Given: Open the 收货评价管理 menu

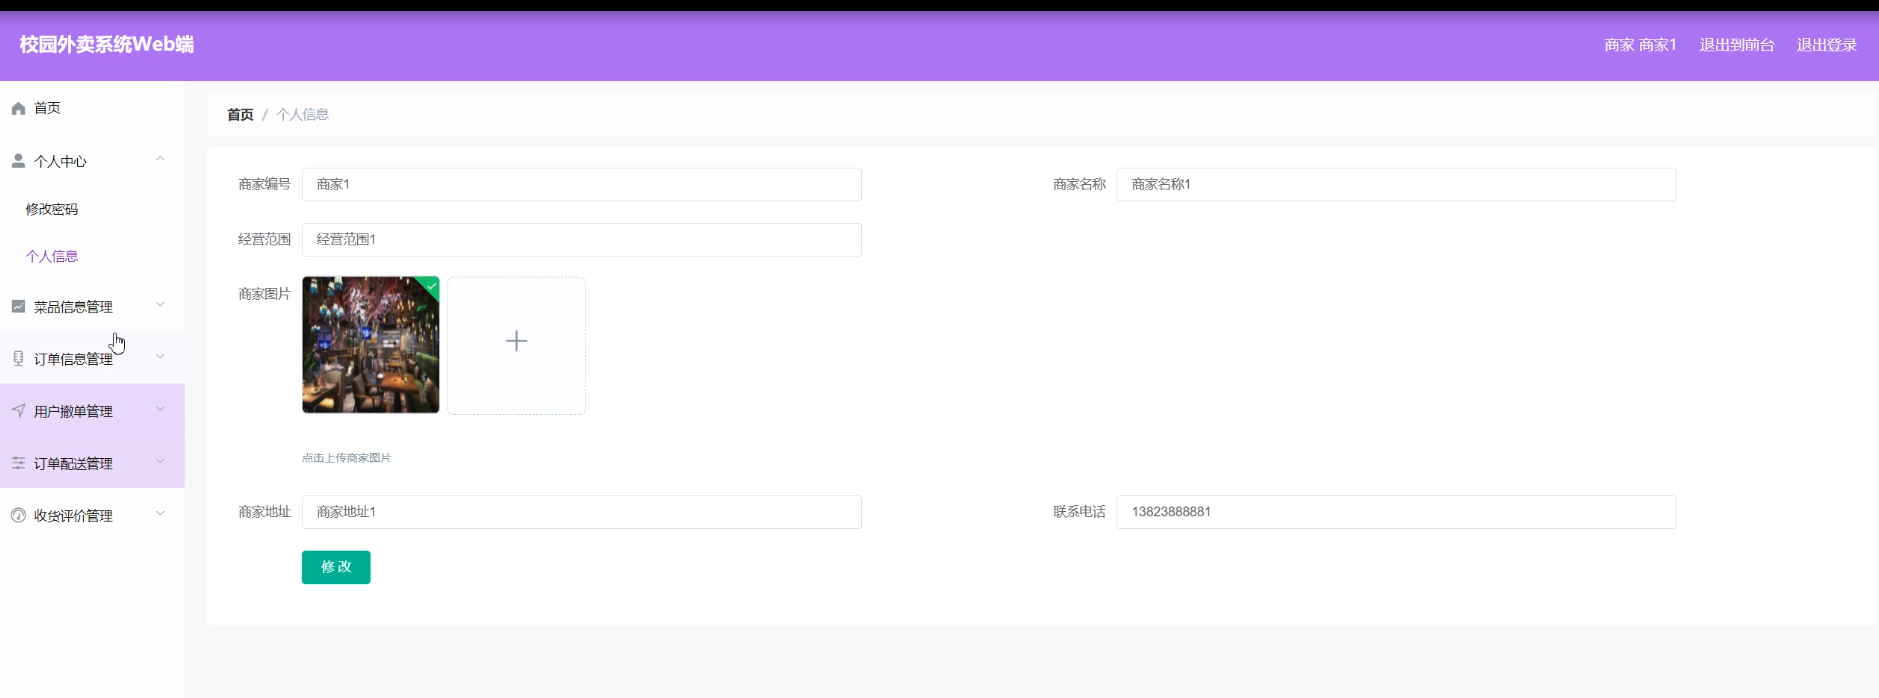Looking at the screenshot, I should 92,515.
